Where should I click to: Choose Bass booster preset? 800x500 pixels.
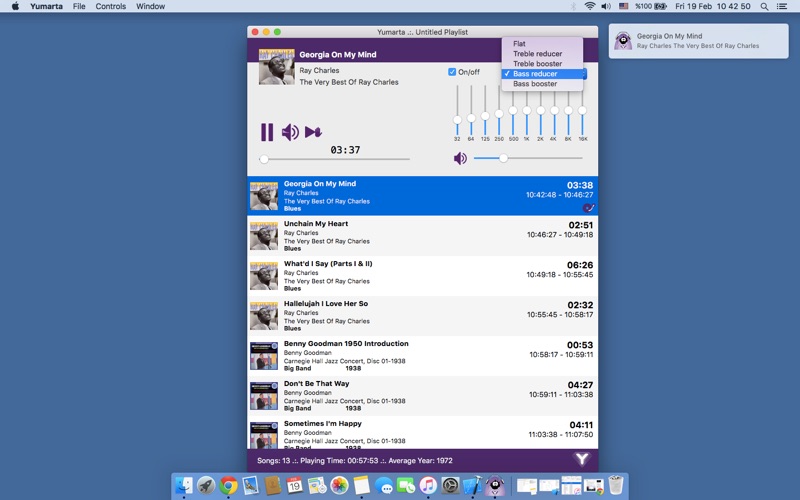coord(542,84)
